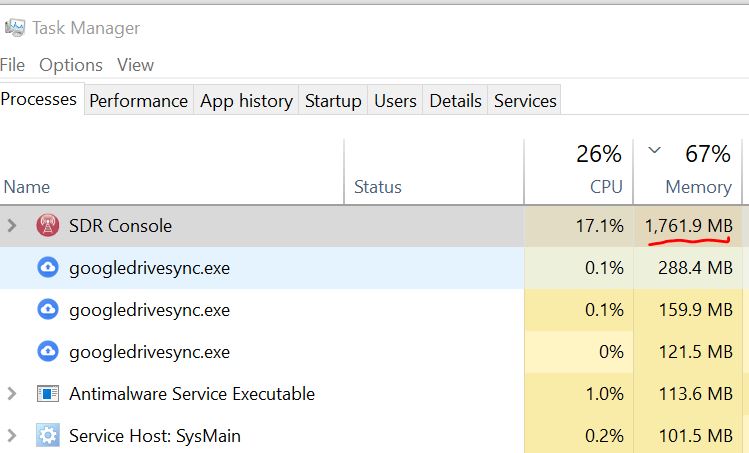Viewport: 749px width, 453px height.
Task: Open the Options menu
Action: point(71,65)
